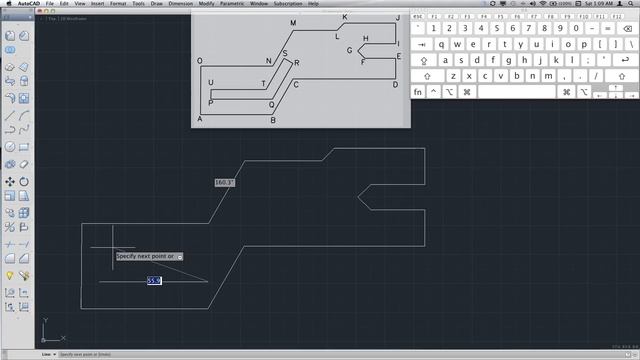Open the Parametric menu
Screen dimensions: 640x360
pyautogui.click(x=232, y=3)
